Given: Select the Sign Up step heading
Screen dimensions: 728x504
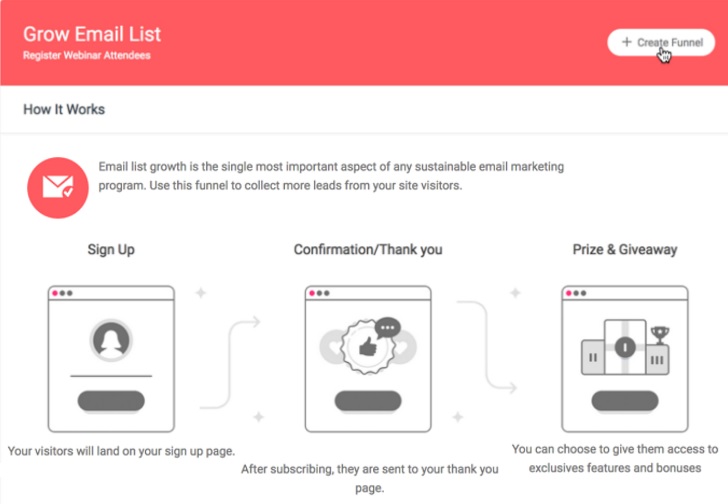Looking at the screenshot, I should pyautogui.click(x=111, y=250).
